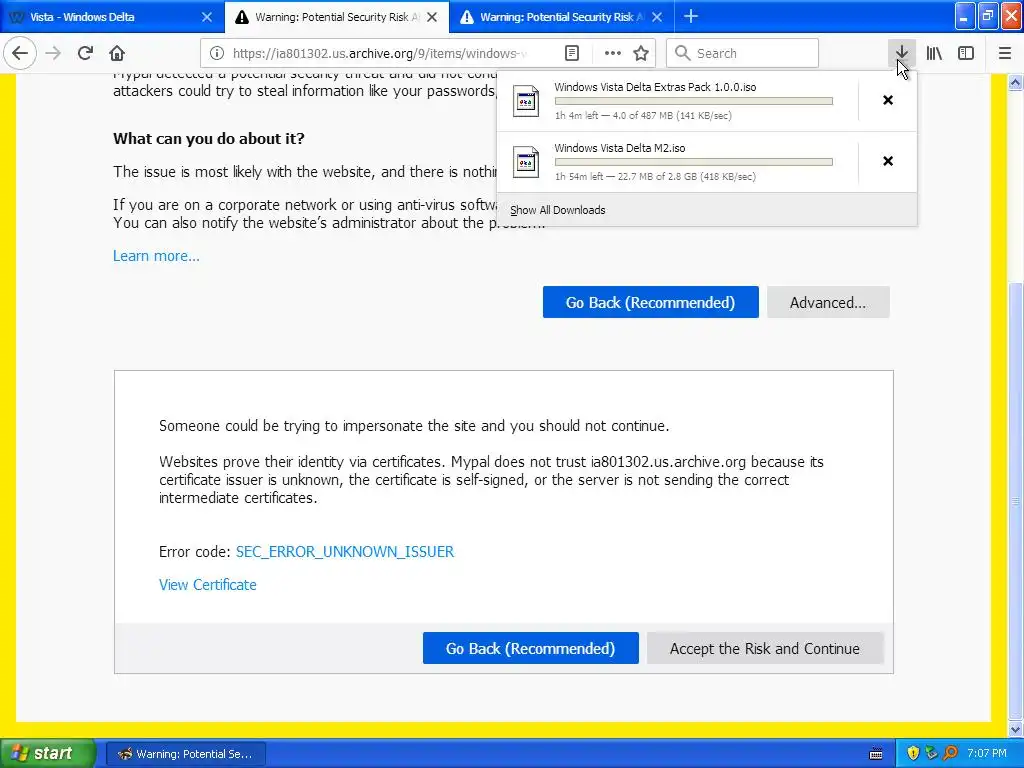Close the third security warning tab

click(657, 17)
